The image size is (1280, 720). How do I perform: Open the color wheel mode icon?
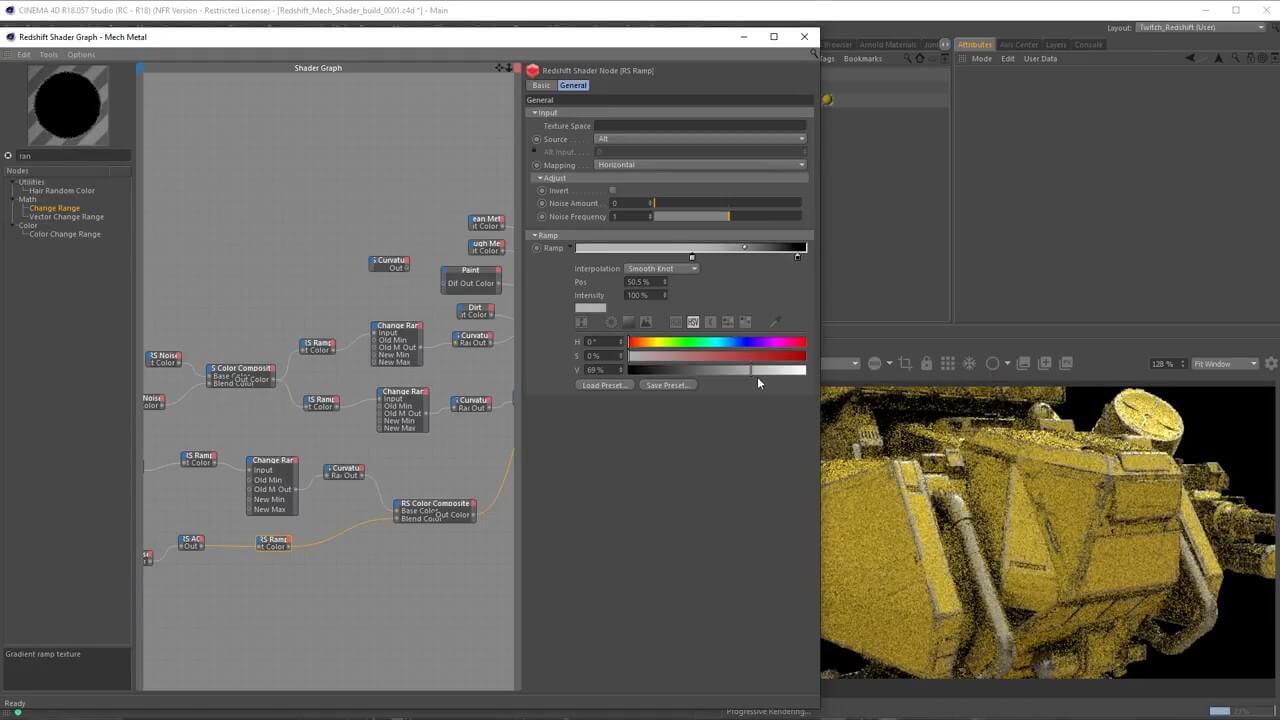pyautogui.click(x=611, y=322)
